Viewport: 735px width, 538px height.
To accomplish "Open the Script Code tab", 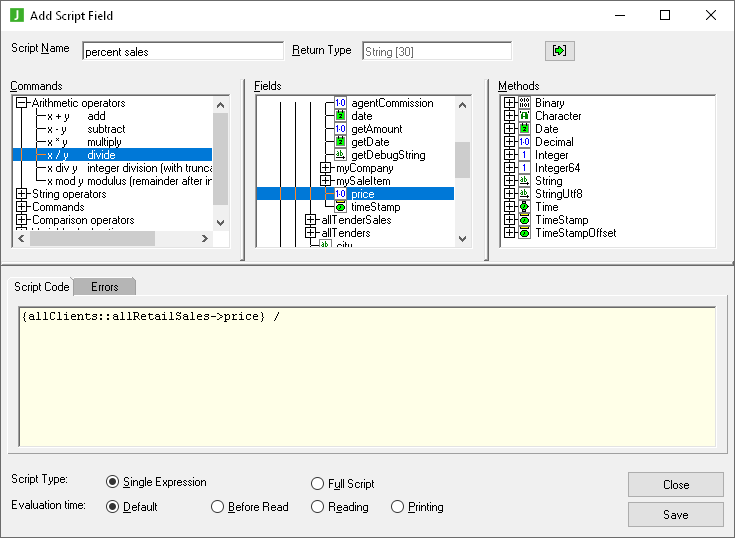I will tap(42, 287).
